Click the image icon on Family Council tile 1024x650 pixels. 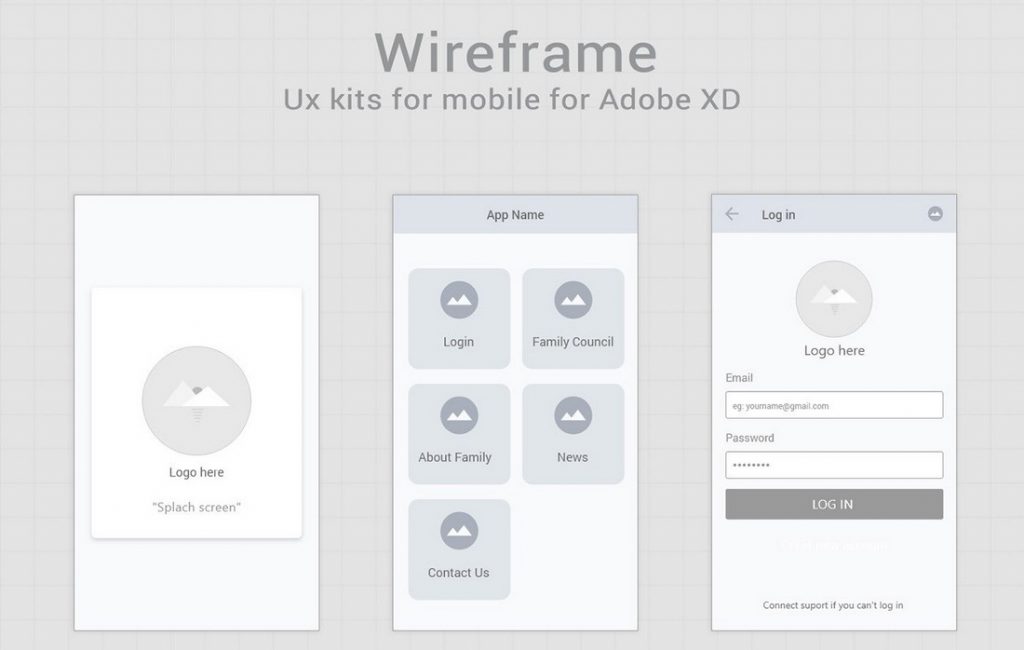click(573, 300)
